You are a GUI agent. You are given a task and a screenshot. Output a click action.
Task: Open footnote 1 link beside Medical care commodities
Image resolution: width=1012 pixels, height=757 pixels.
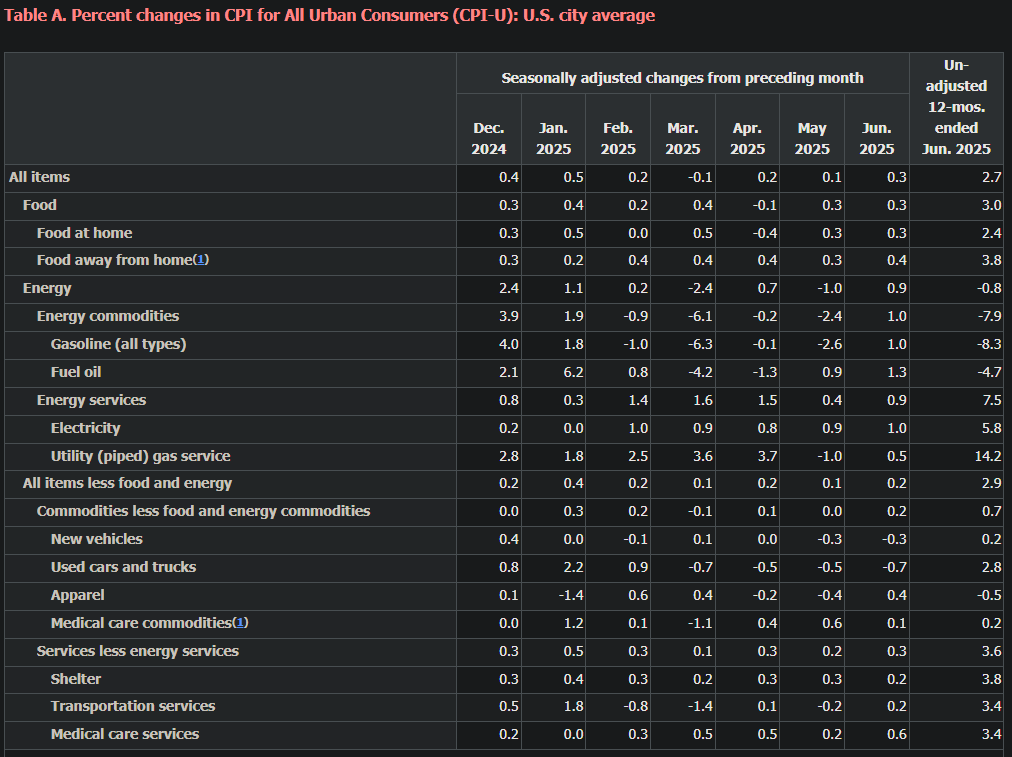point(240,622)
